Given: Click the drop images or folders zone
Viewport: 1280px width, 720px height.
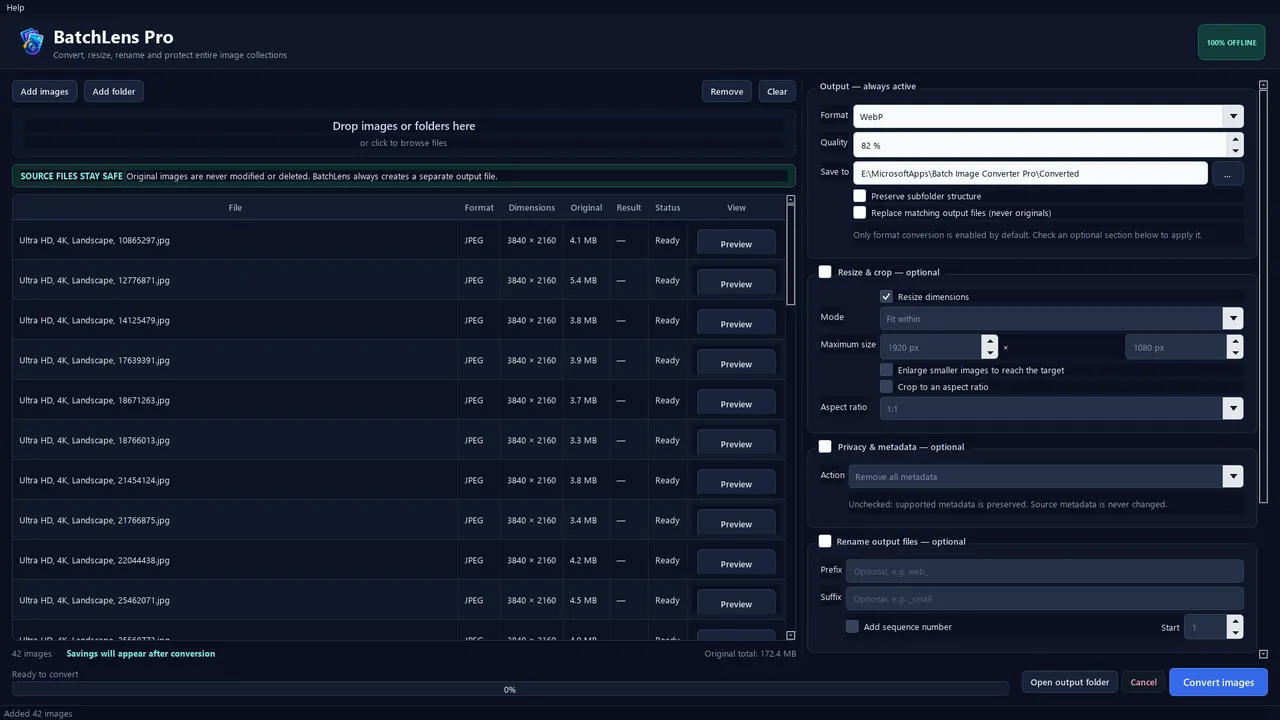Looking at the screenshot, I should 404,134.
